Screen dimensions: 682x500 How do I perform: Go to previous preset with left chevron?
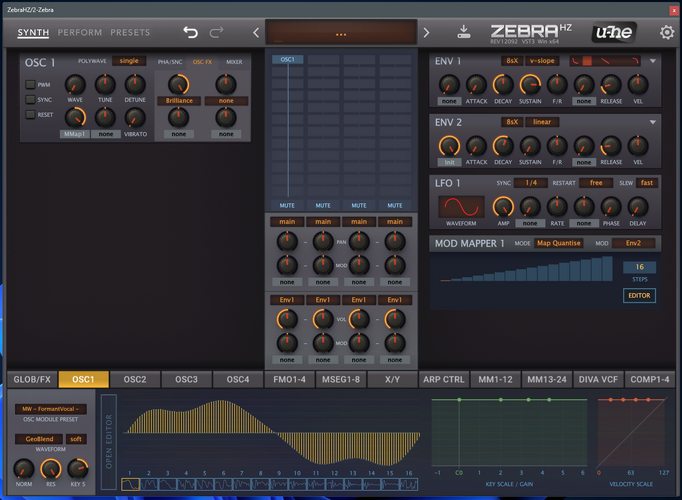pyautogui.click(x=256, y=33)
